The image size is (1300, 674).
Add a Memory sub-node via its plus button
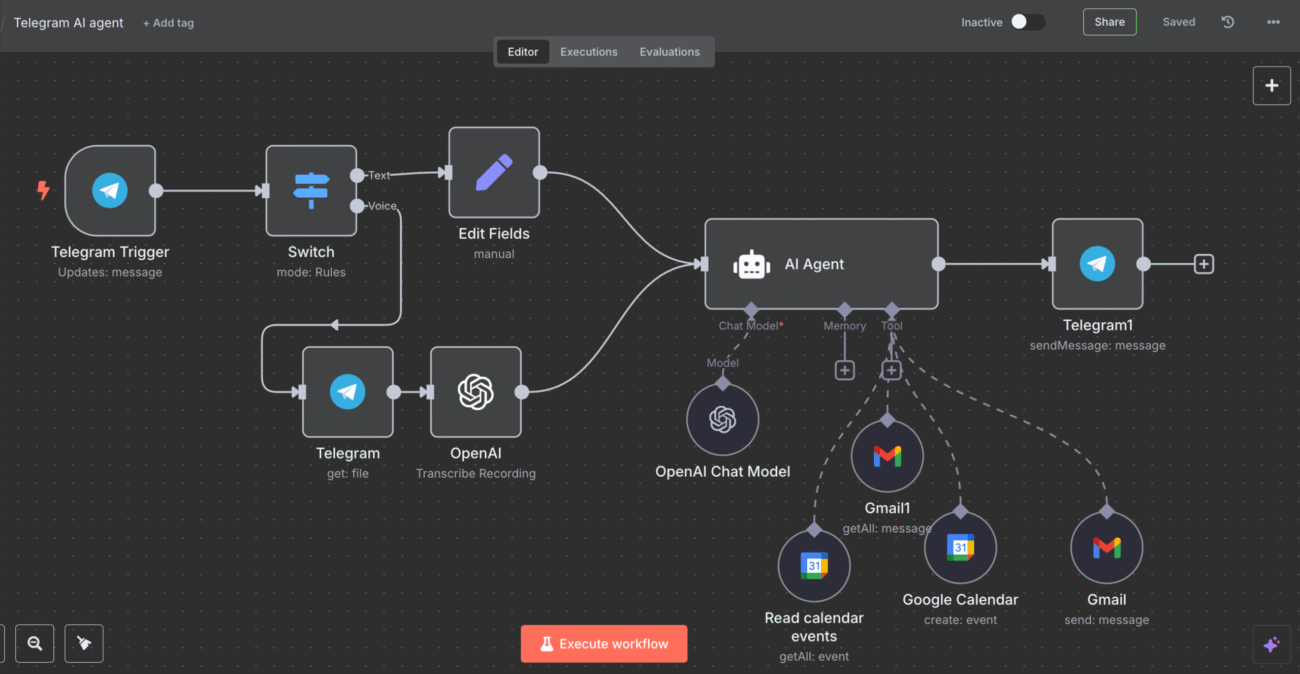tap(844, 369)
